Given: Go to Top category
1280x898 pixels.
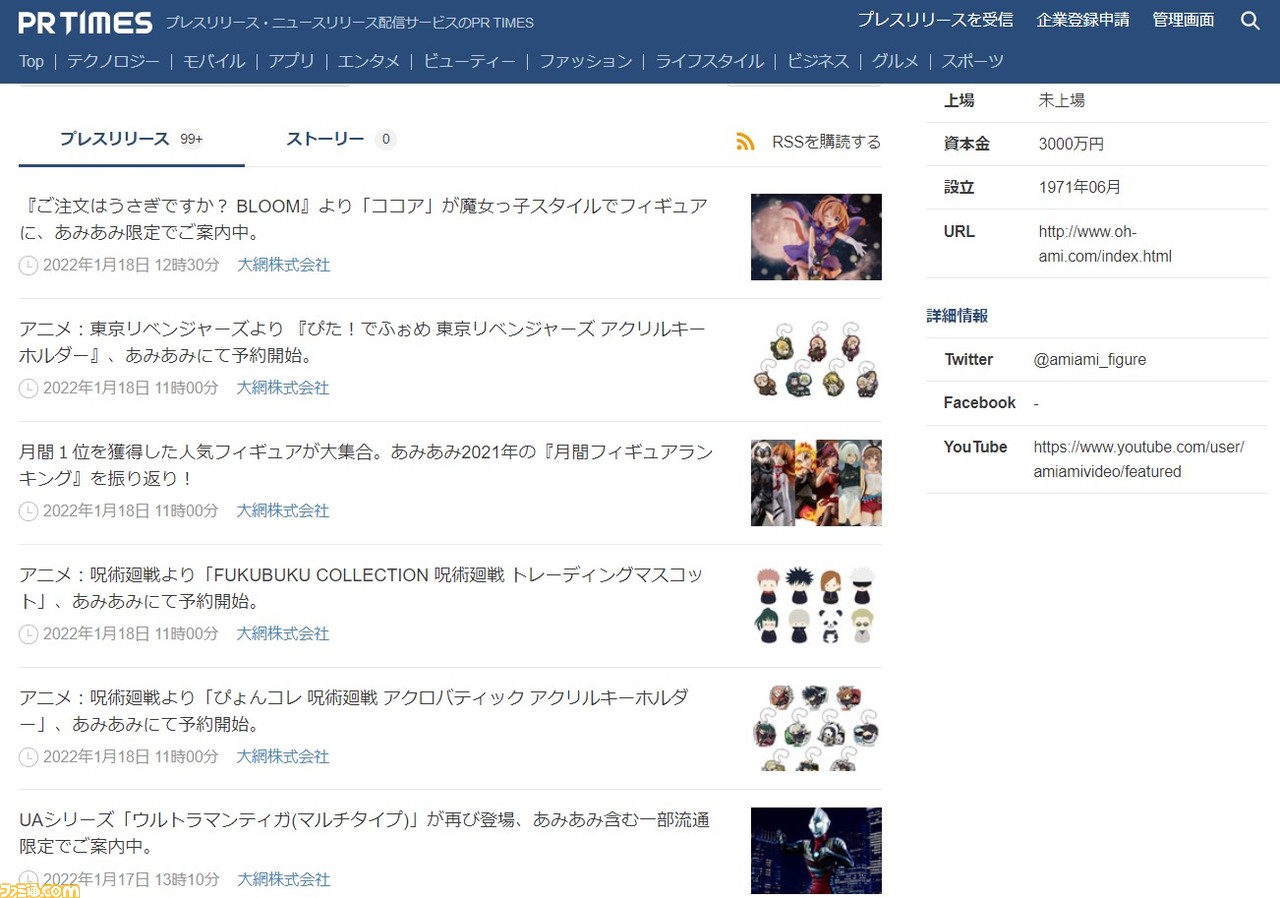Looking at the screenshot, I should 31,61.
